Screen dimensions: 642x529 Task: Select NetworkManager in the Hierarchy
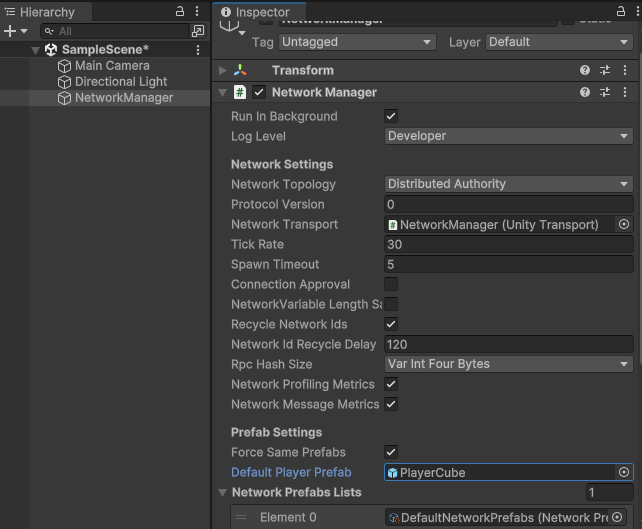[123, 98]
